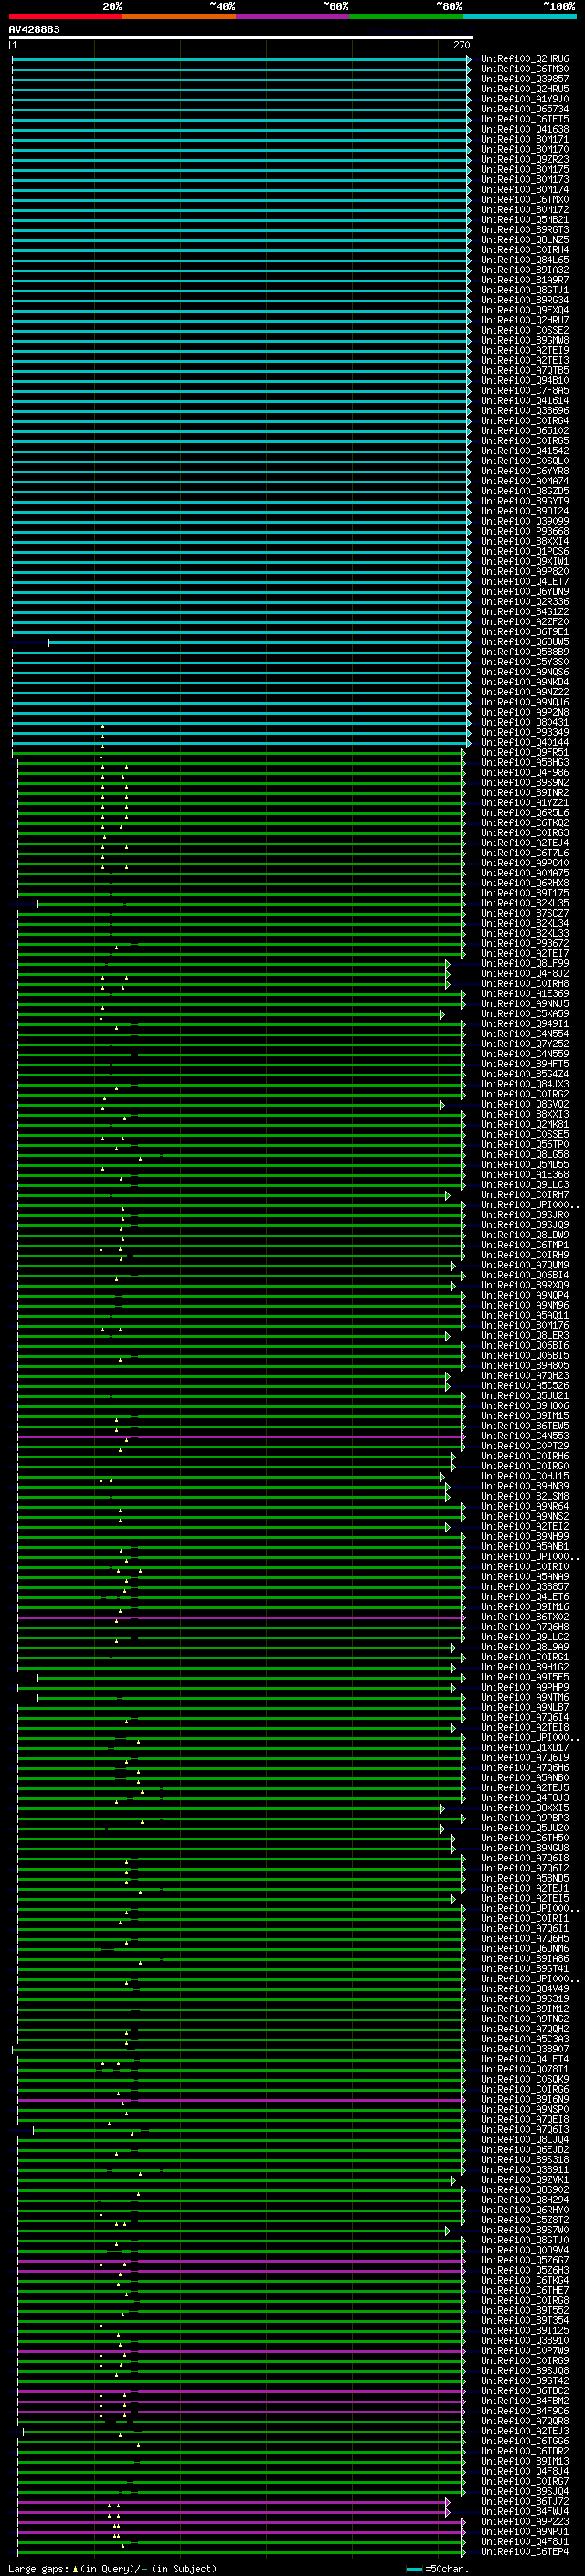Select hit label UniRef100_A9NKD4
Viewport: 585px width, 2576px height.
[x=525, y=682]
